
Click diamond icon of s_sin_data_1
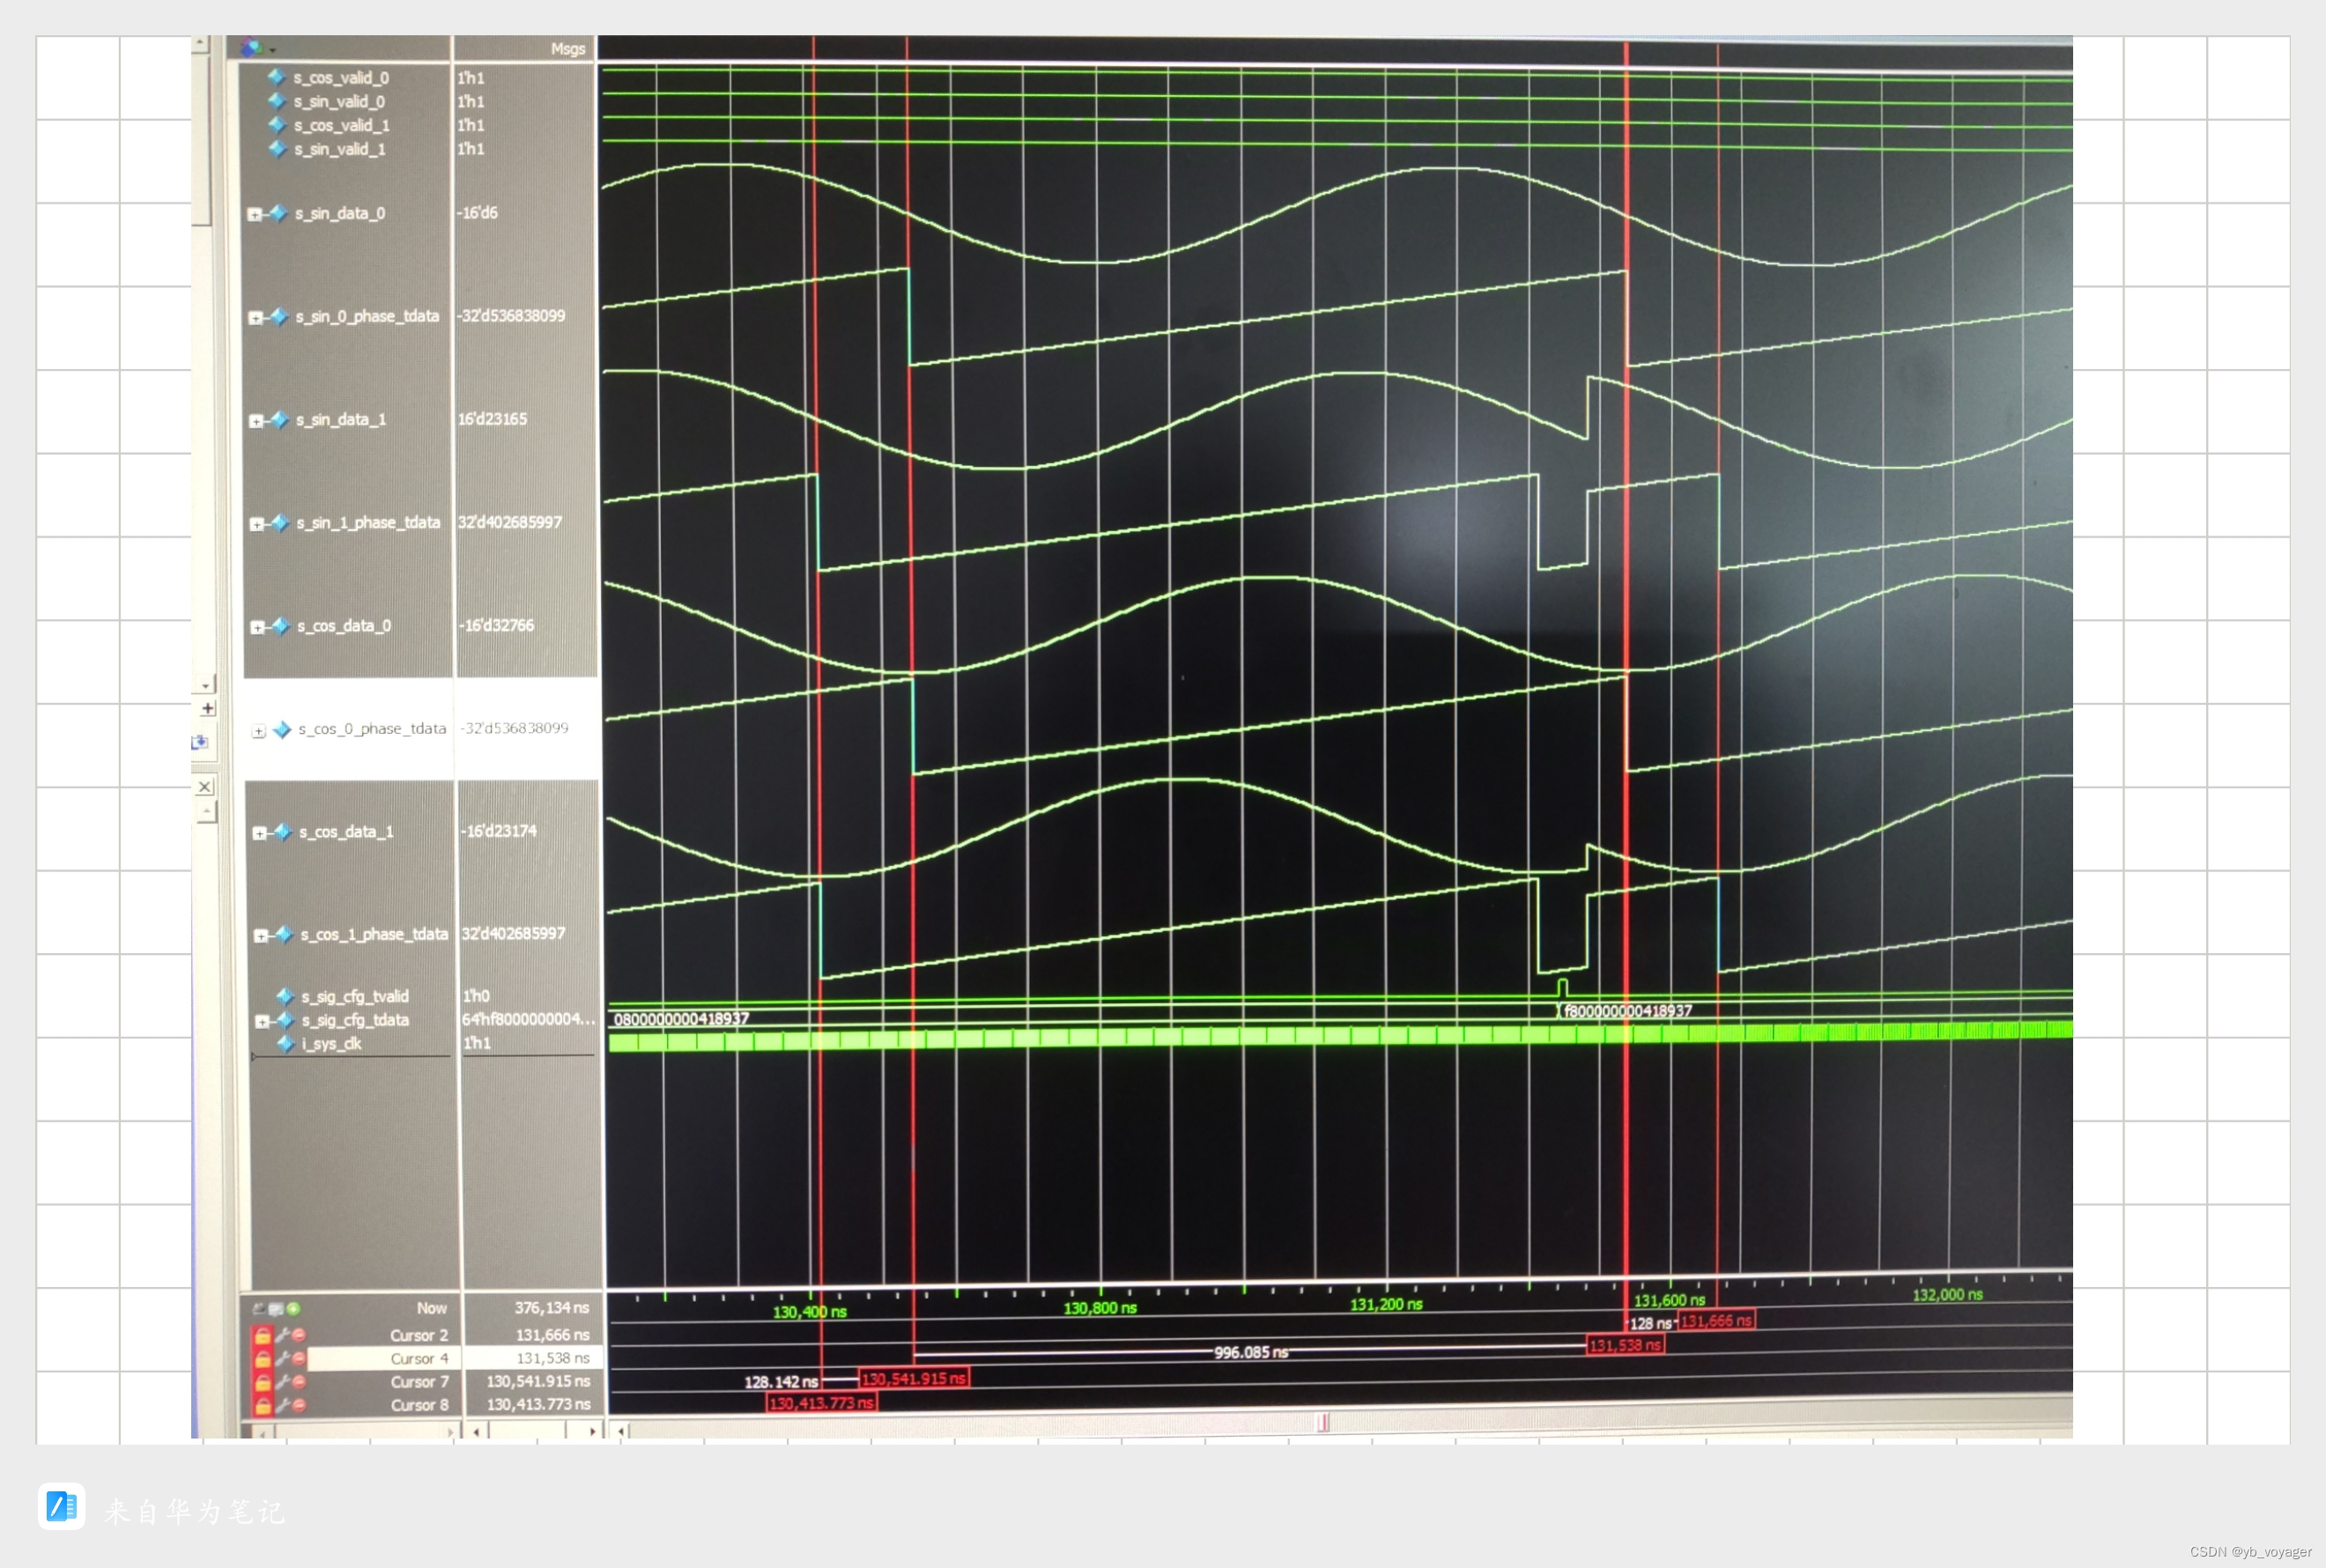click(280, 420)
